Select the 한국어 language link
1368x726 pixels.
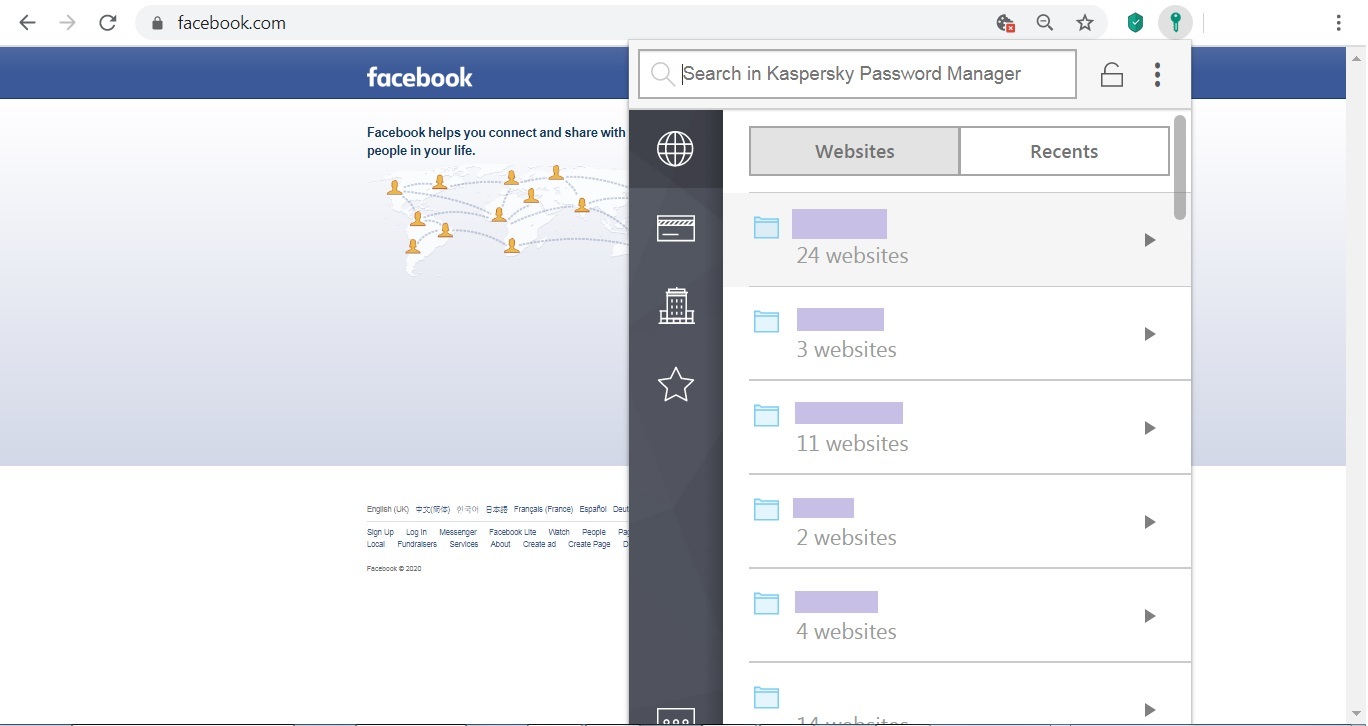[468, 509]
